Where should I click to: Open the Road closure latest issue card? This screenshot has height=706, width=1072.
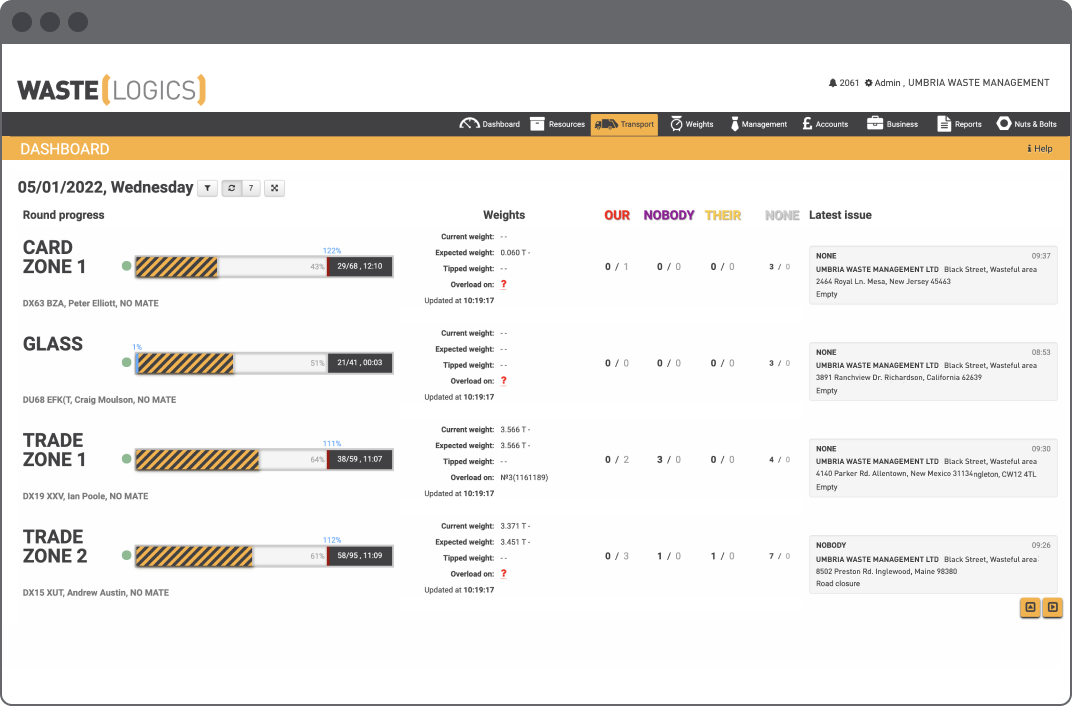pyautogui.click(x=932, y=564)
